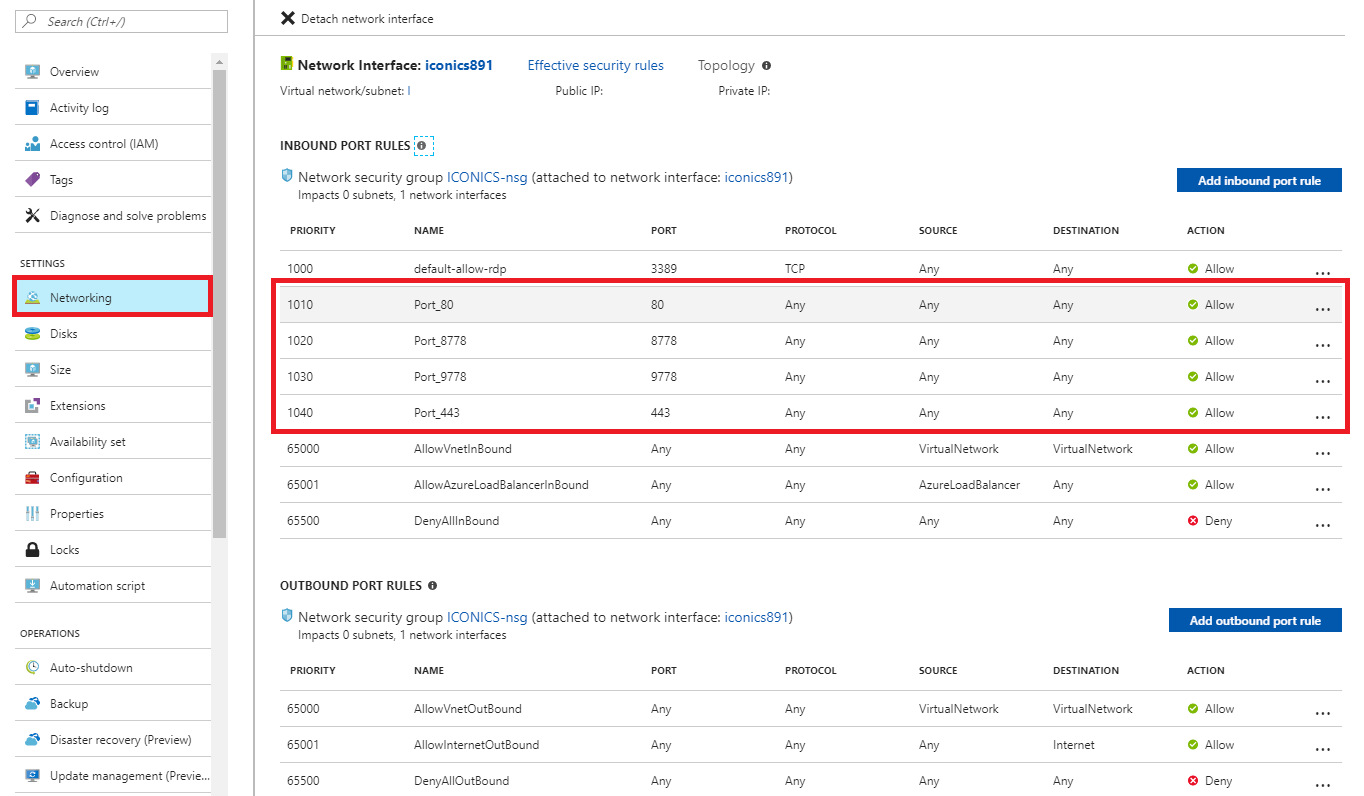
Task: Click the green network interface icon
Action: click(x=287, y=64)
